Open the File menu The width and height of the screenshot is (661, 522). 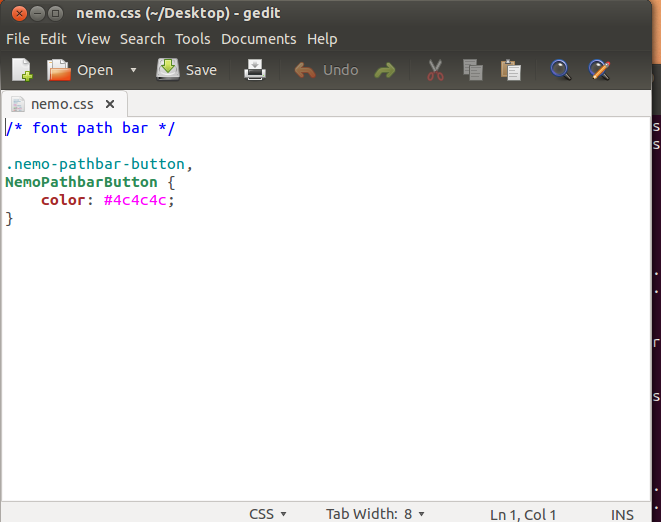pyautogui.click(x=18, y=39)
